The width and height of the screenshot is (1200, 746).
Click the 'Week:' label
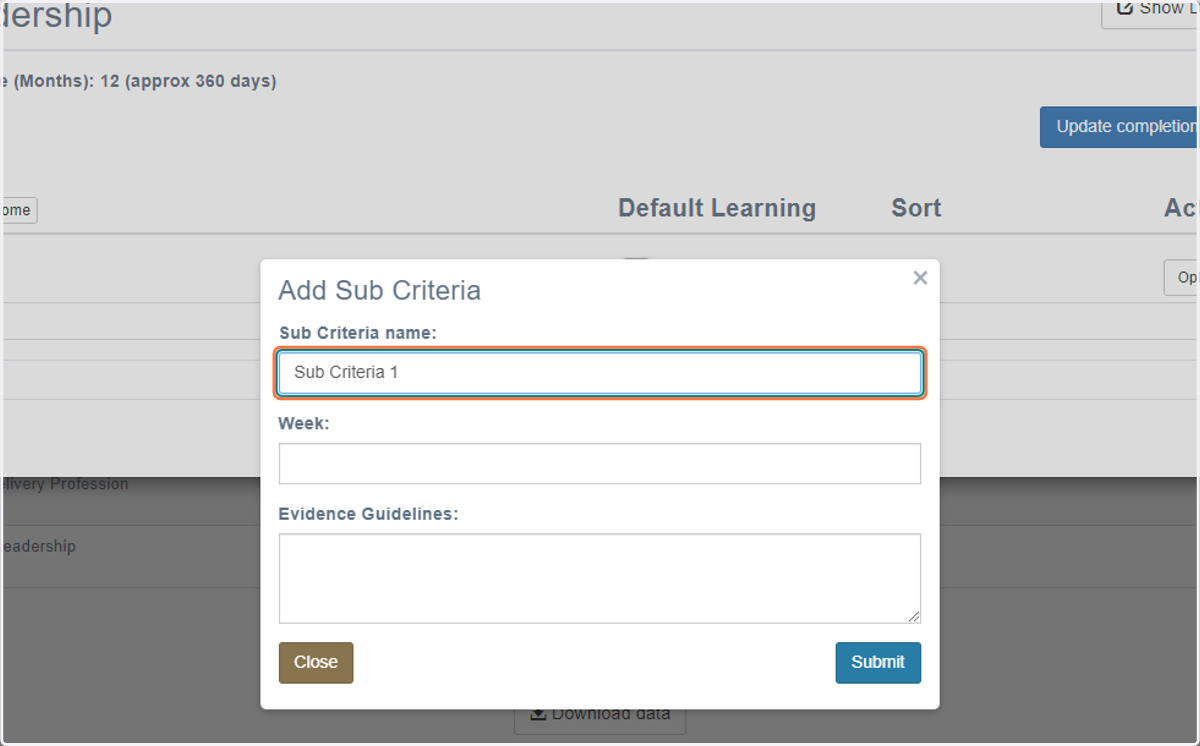tap(304, 424)
